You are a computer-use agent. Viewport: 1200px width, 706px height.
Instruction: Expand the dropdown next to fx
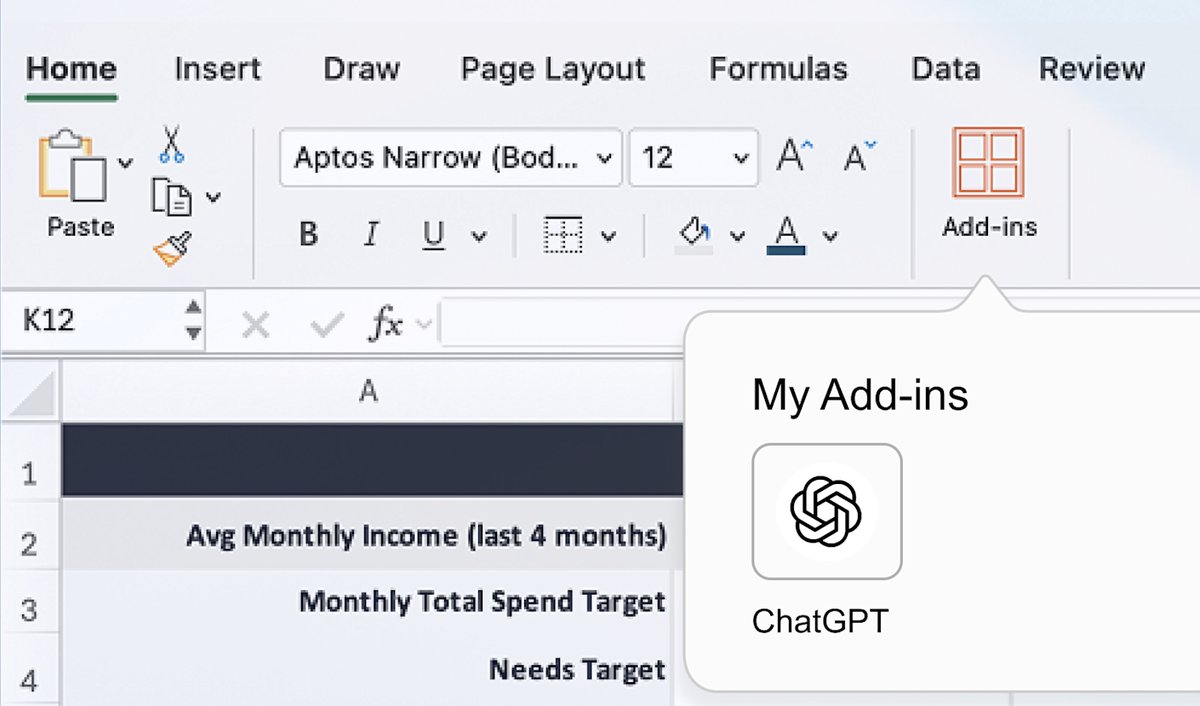pos(424,324)
